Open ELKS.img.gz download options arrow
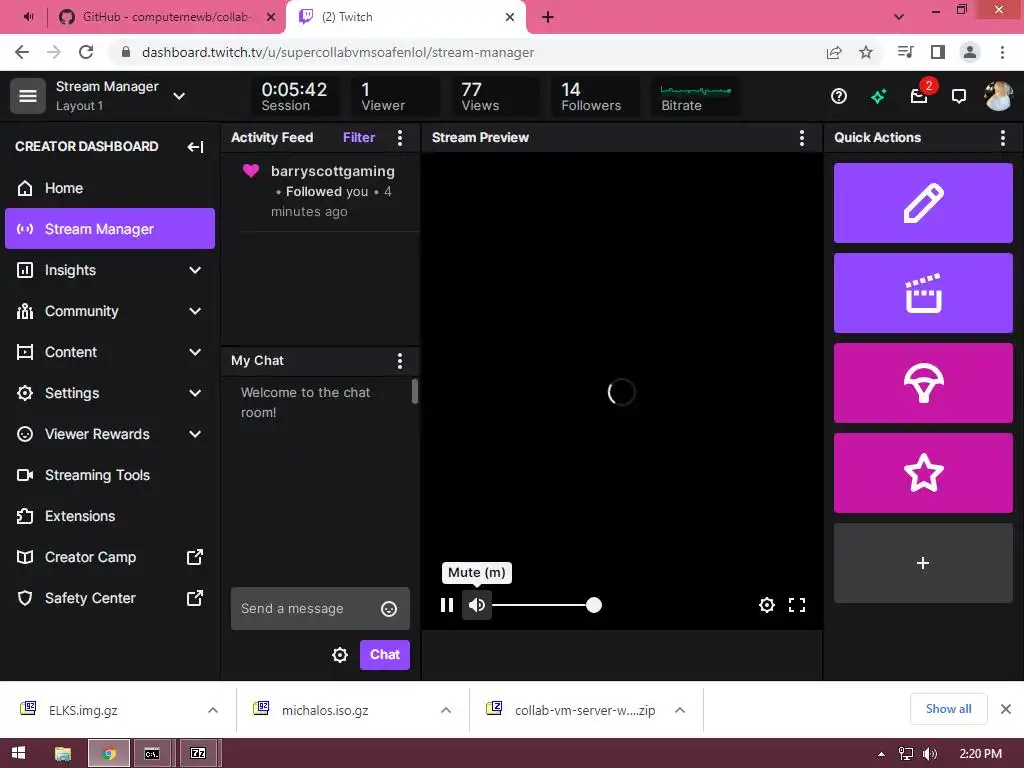This screenshot has height=768, width=1024. pos(213,711)
